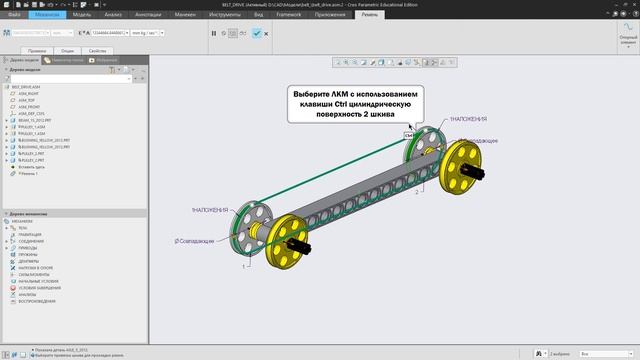
Task: Open the Help icon at top right
Action: point(636,14)
